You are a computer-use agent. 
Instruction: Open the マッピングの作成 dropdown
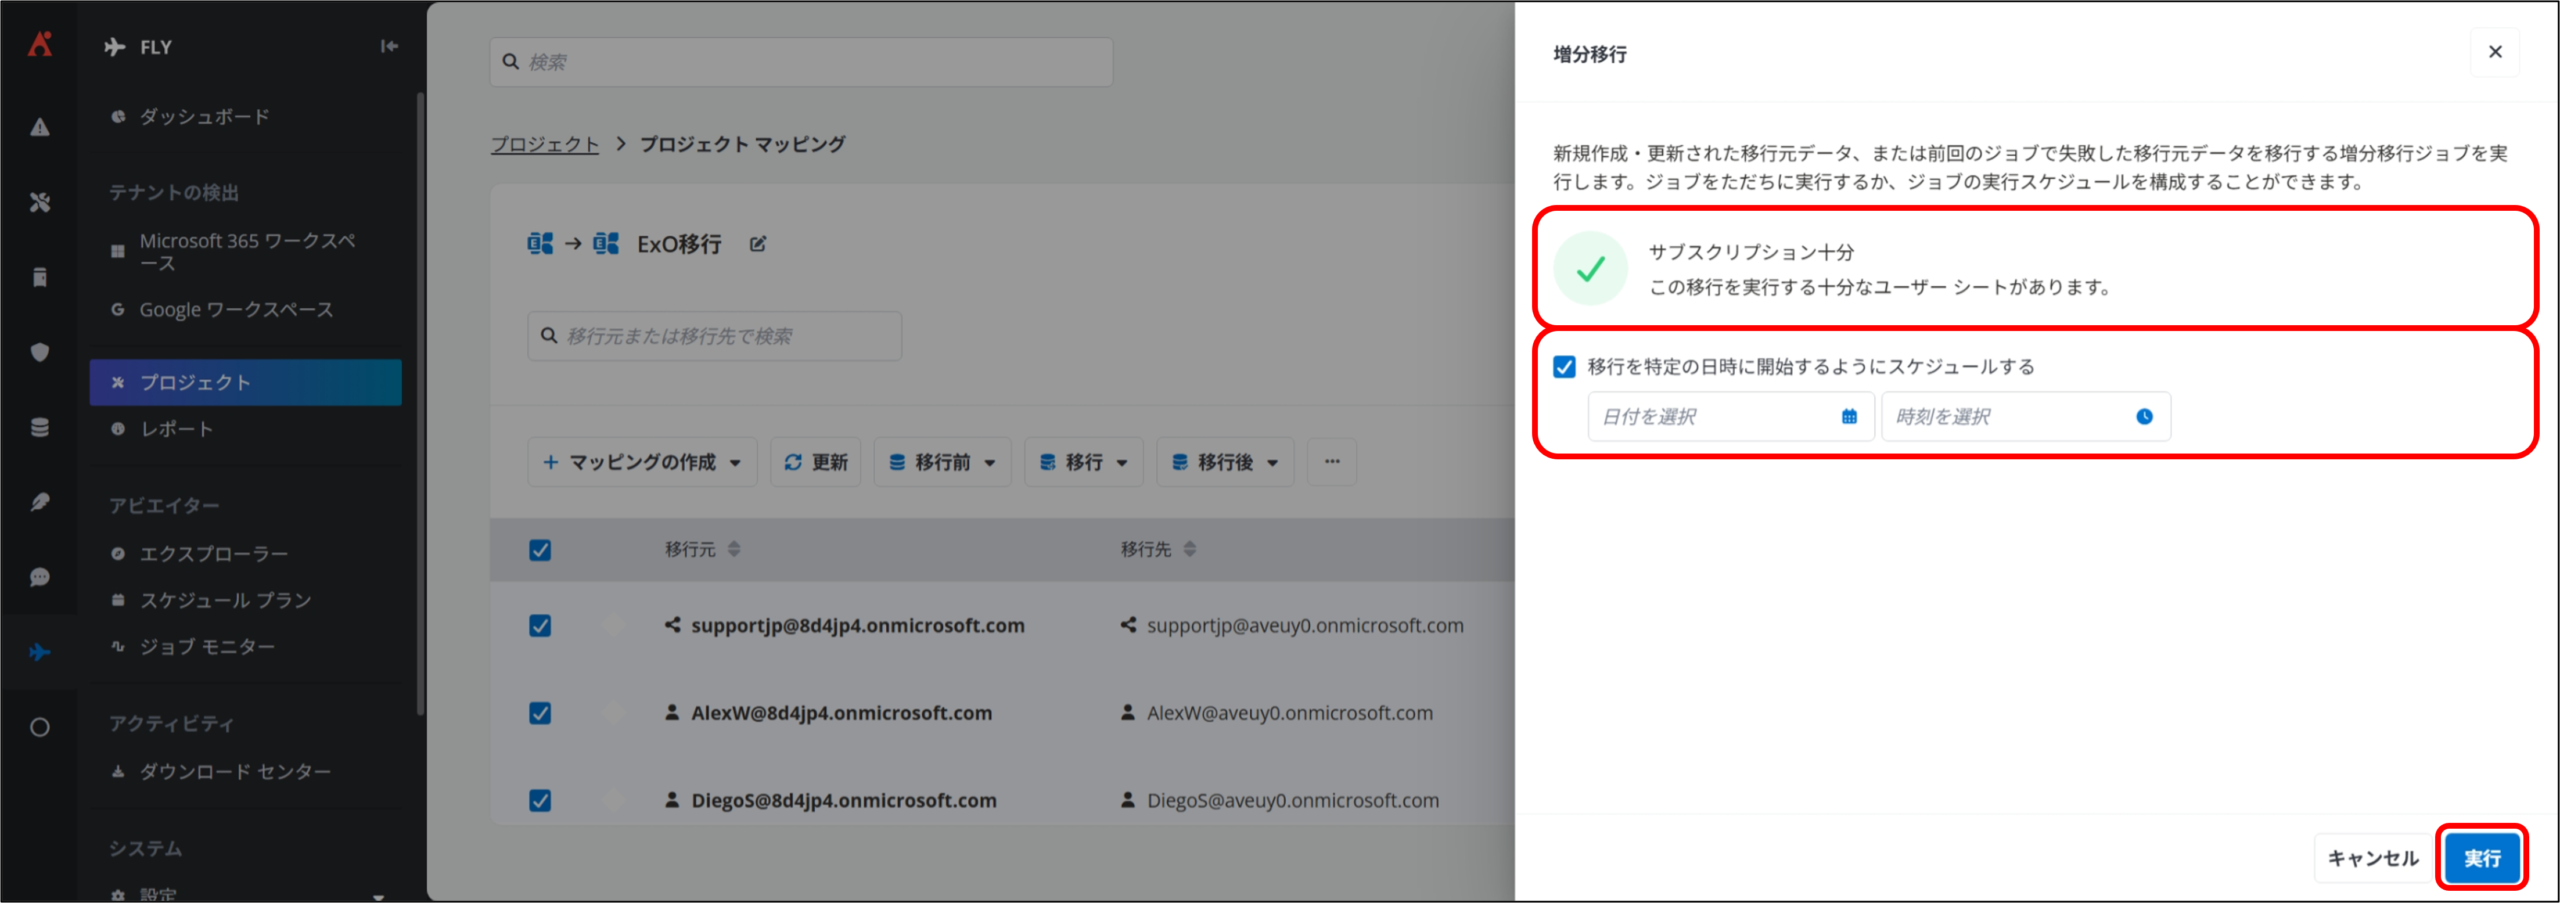(642, 462)
